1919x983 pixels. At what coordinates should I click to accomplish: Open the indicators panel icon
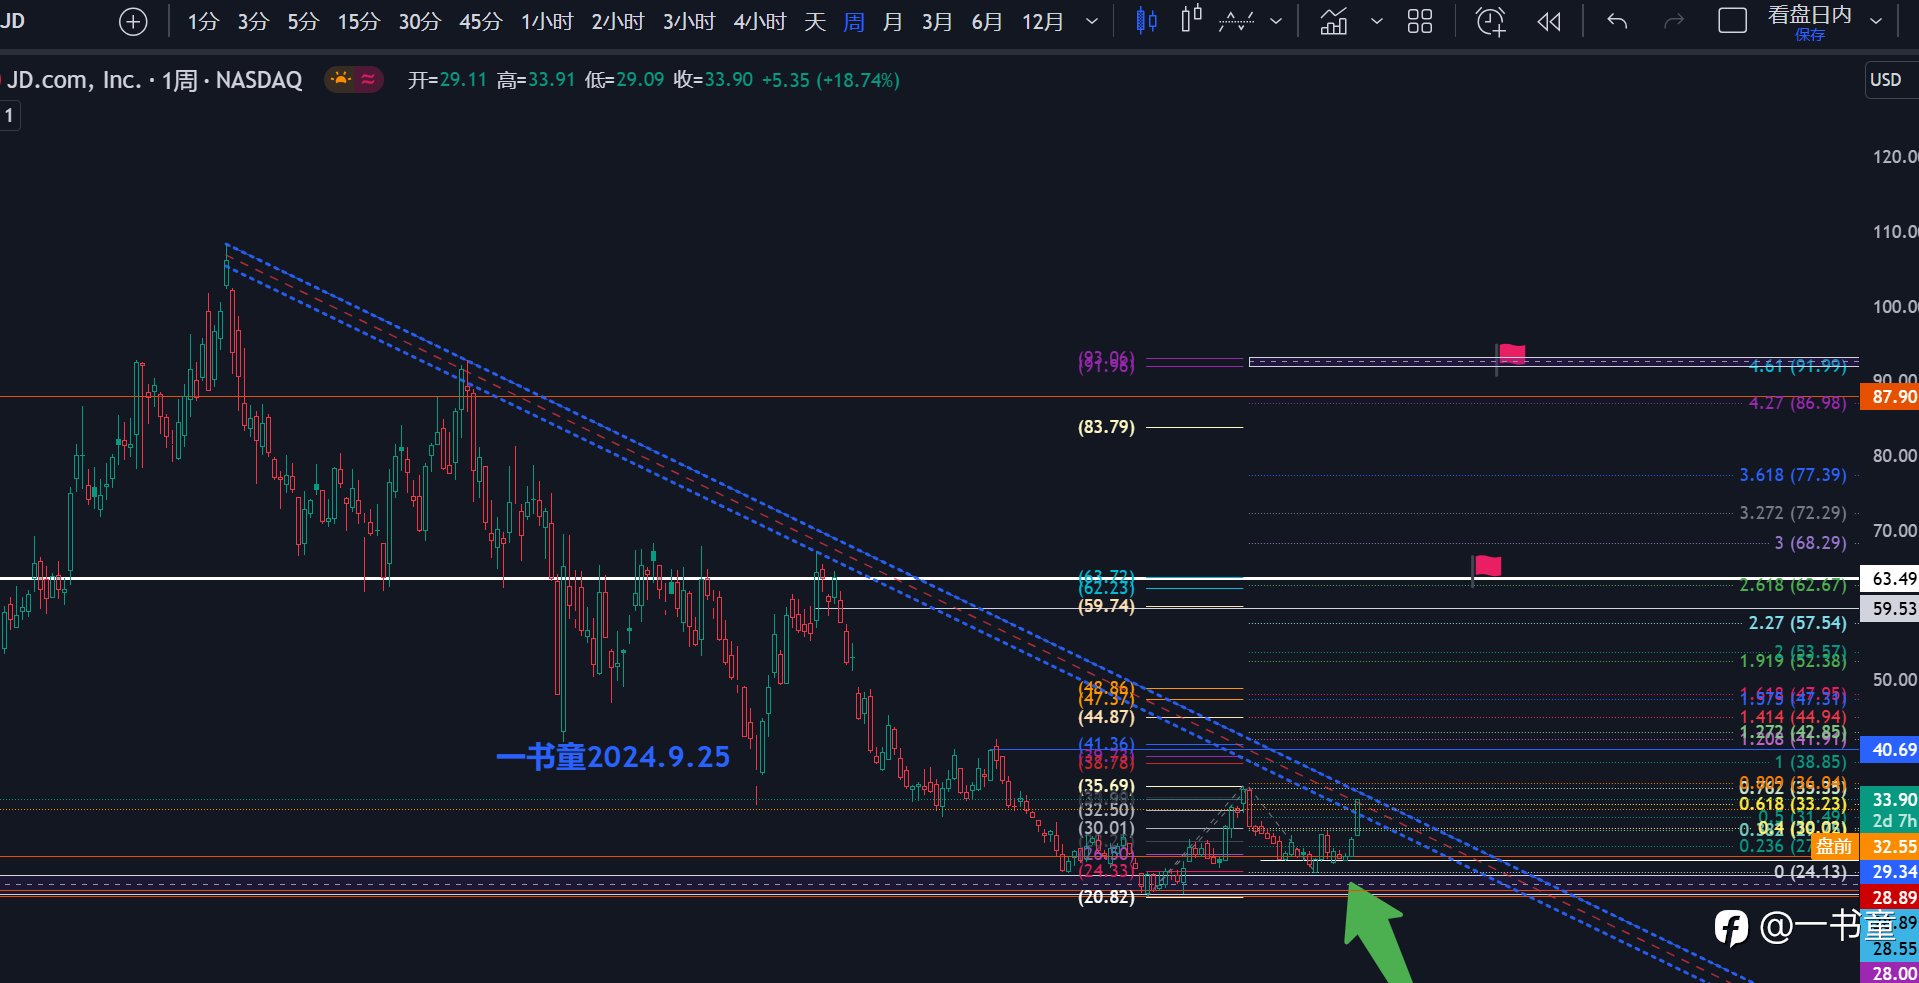coord(1334,21)
